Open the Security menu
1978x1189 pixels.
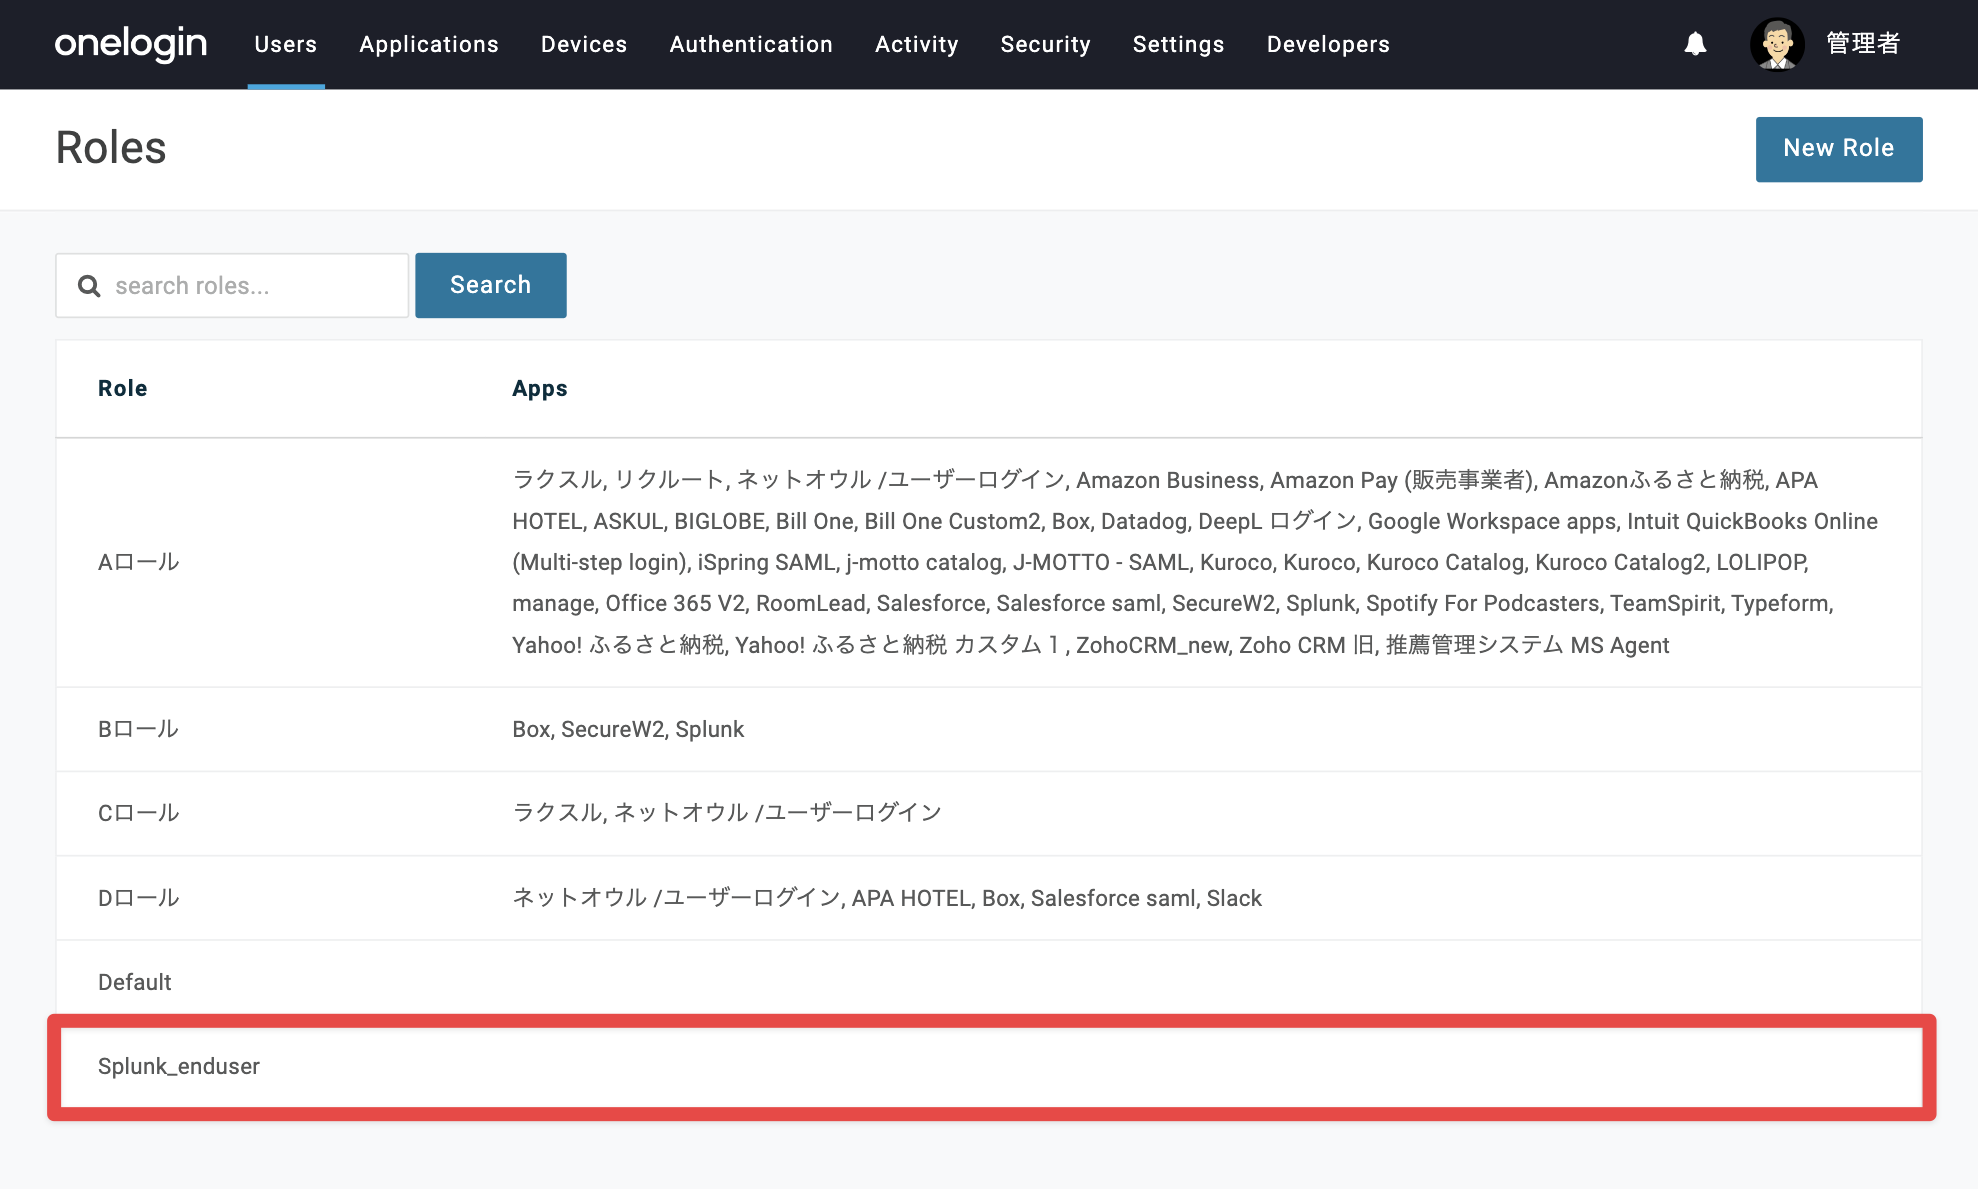click(1046, 44)
